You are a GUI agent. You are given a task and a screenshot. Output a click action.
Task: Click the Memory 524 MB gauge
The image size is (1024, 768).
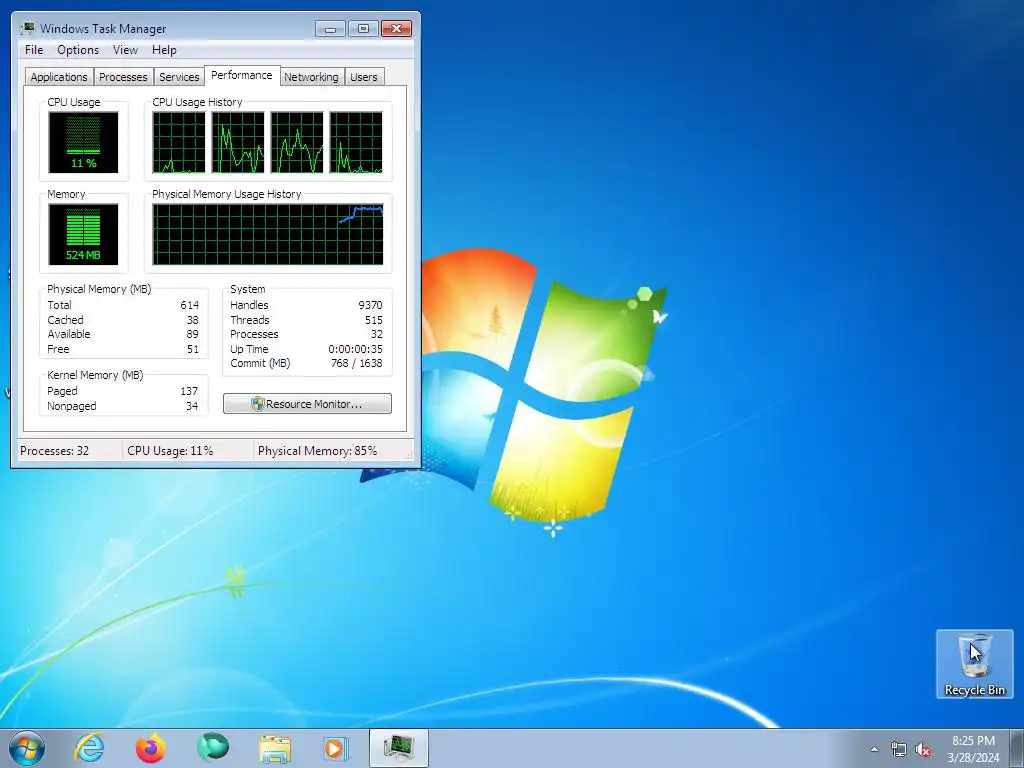tap(84, 234)
